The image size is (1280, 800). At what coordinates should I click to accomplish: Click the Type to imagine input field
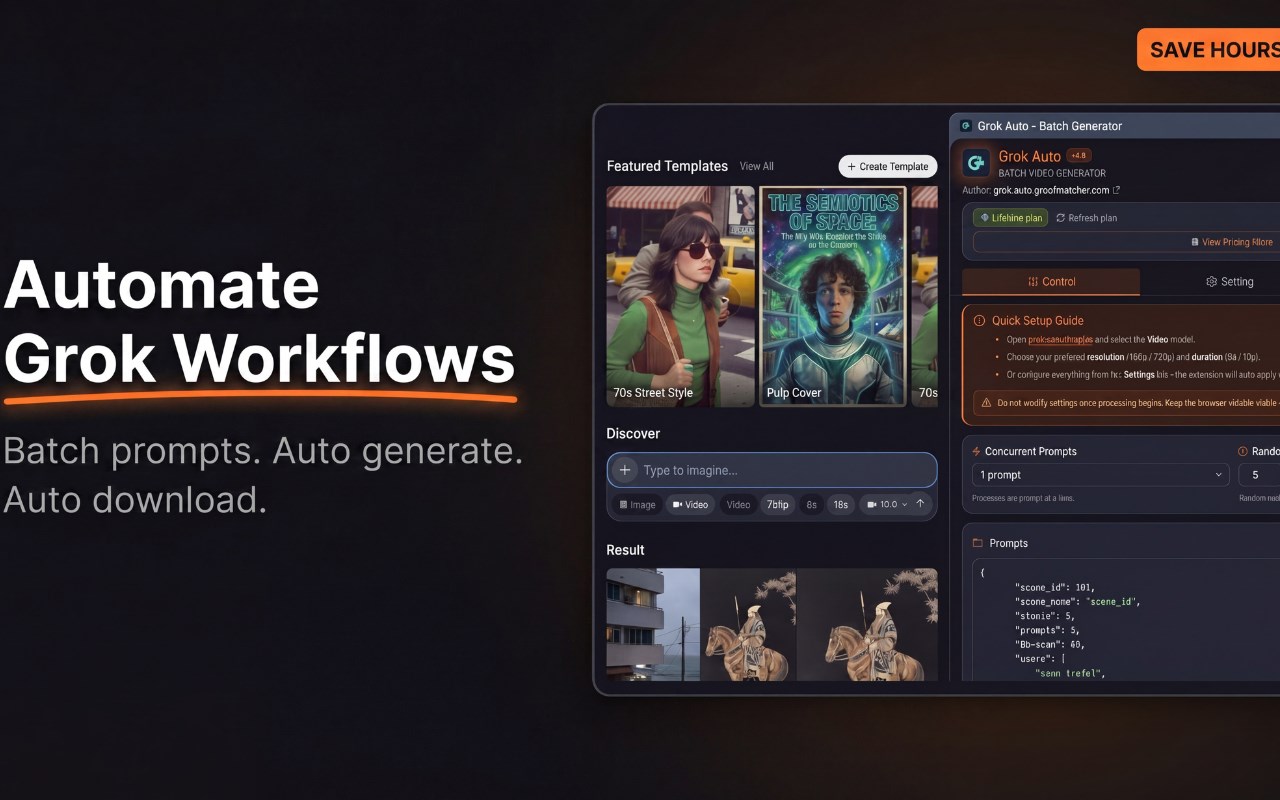(x=772, y=470)
